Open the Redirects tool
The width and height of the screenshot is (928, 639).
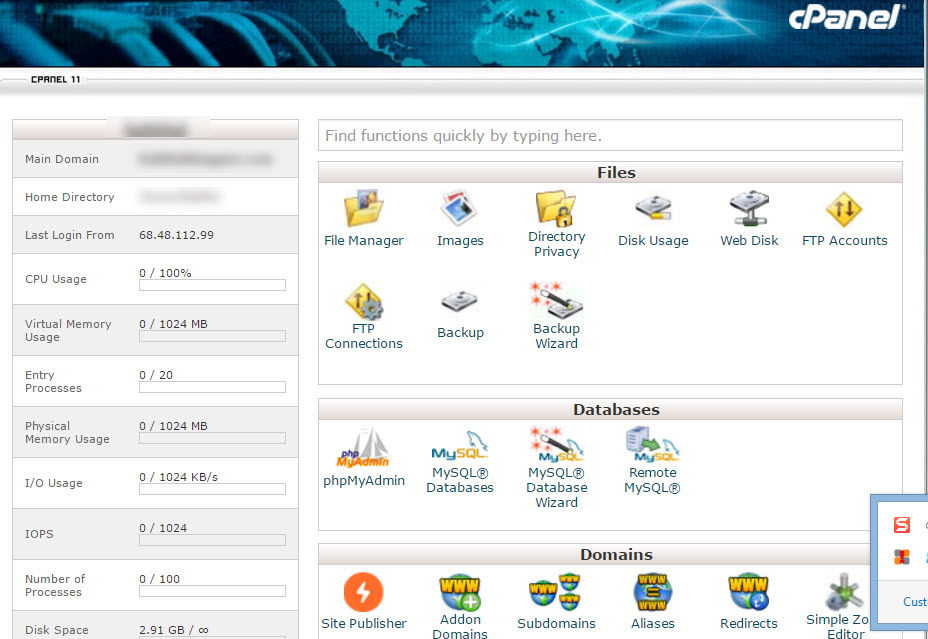(x=749, y=592)
